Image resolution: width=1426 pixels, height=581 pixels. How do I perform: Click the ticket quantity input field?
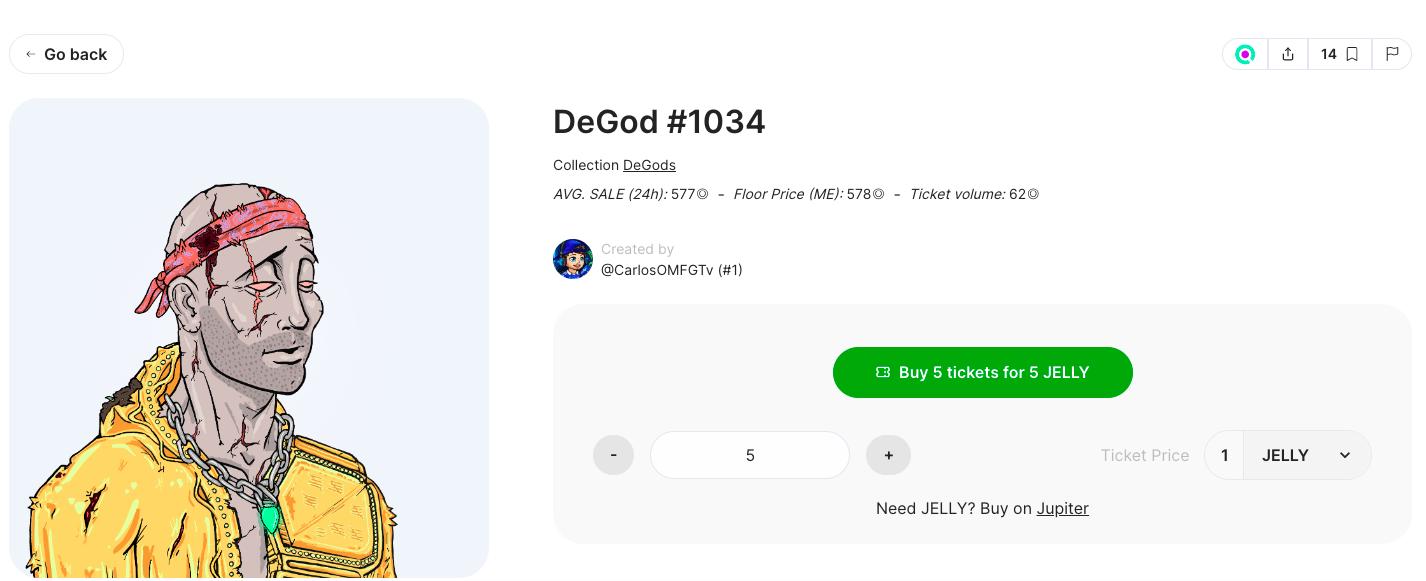[750, 455]
